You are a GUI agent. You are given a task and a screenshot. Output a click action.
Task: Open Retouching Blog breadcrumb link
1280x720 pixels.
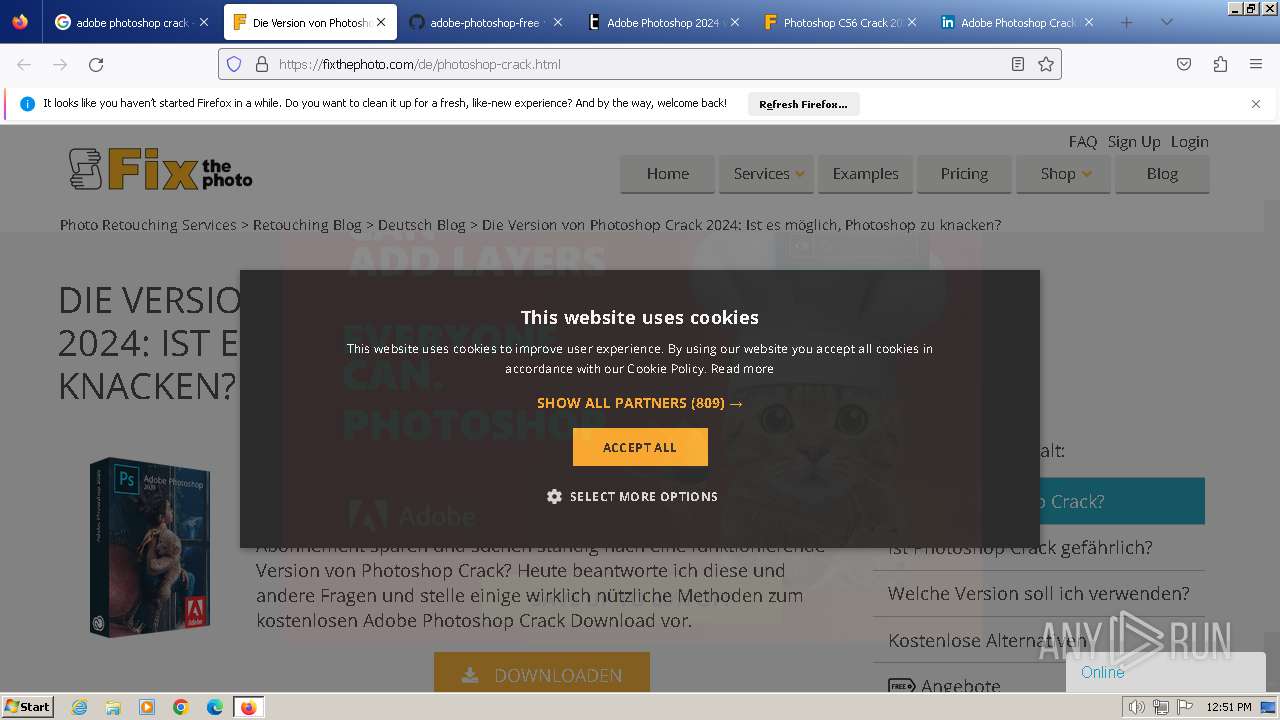tap(307, 225)
